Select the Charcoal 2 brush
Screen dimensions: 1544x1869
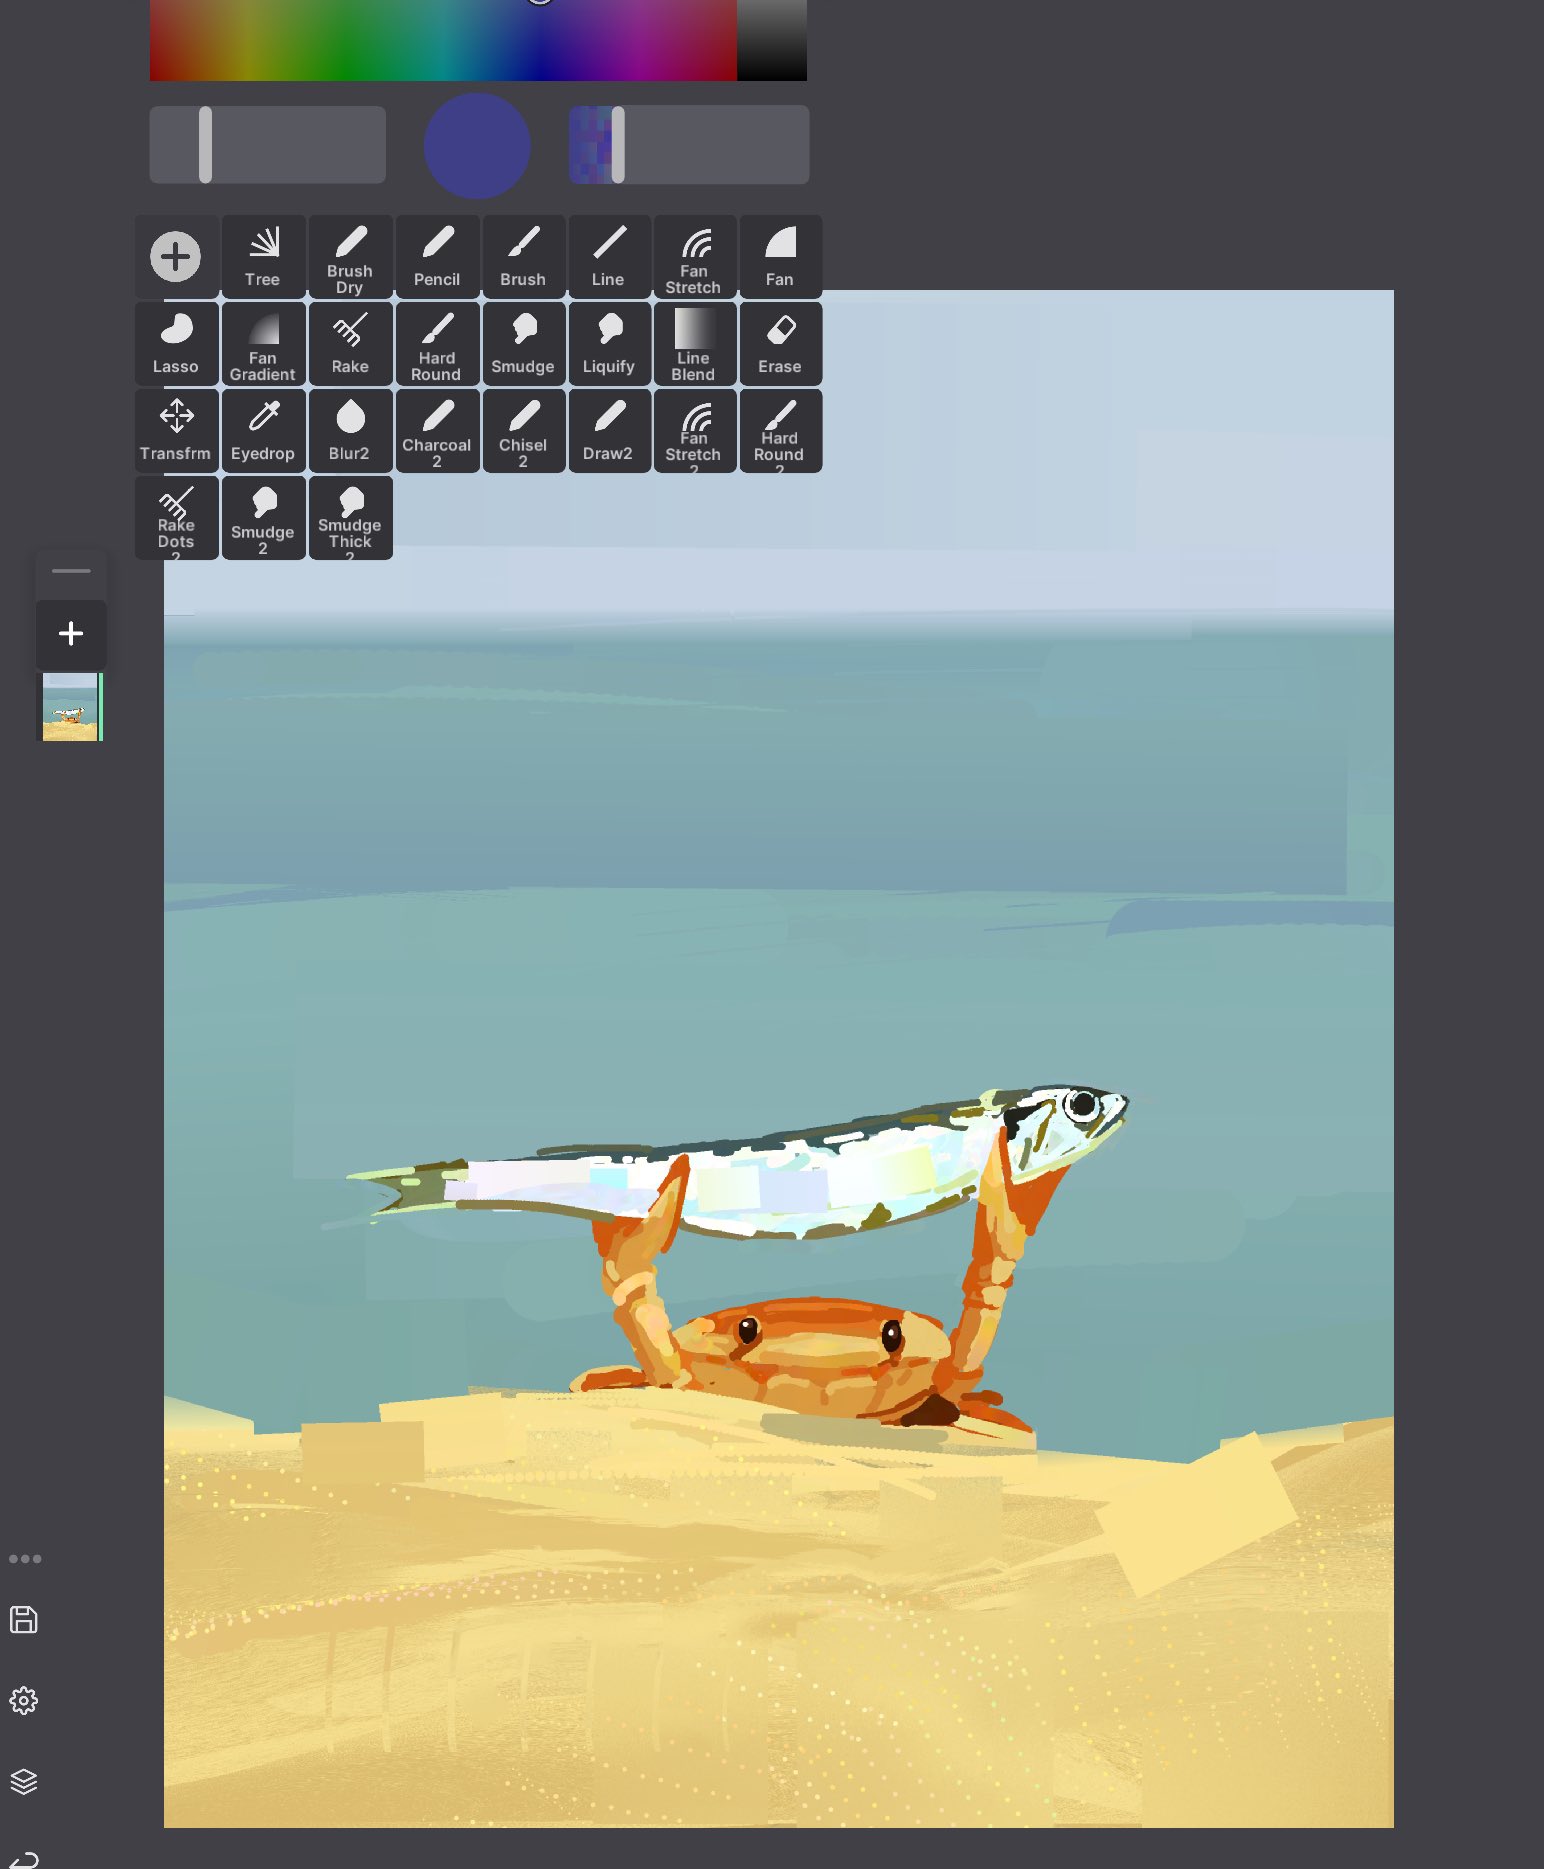[x=437, y=430]
